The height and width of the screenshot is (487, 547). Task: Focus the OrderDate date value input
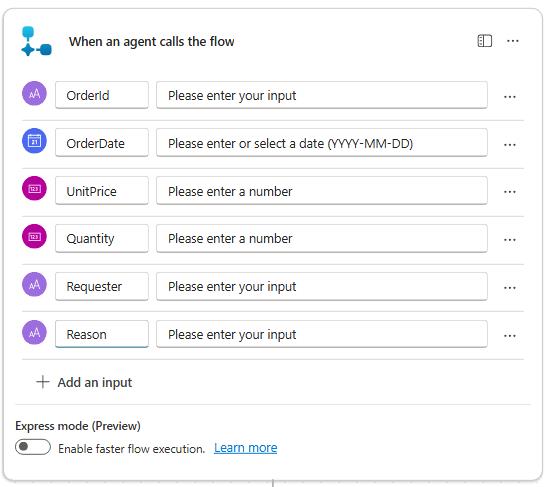coord(322,143)
